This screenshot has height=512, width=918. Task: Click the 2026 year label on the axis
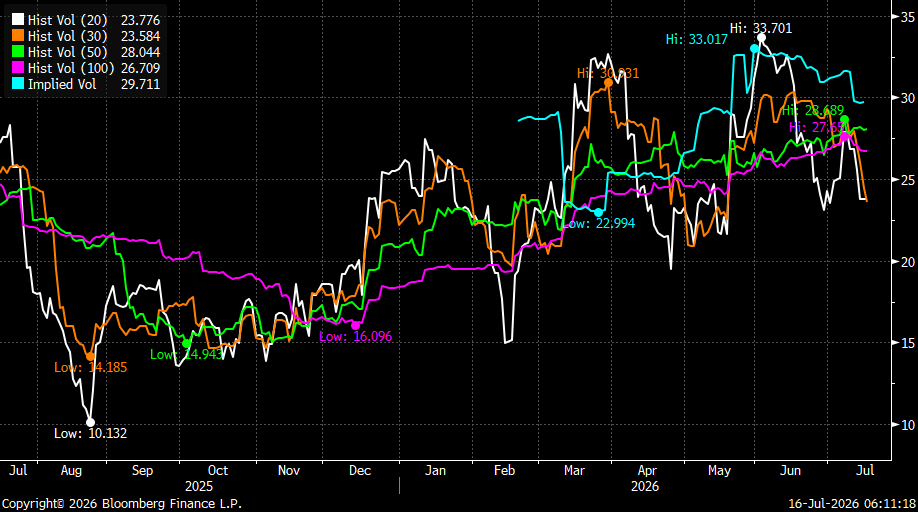tap(645, 486)
